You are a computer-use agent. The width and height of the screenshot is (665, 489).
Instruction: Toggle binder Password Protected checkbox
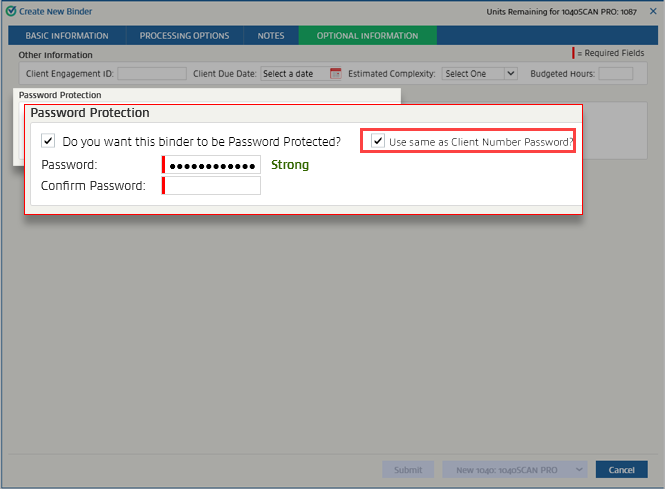point(48,141)
